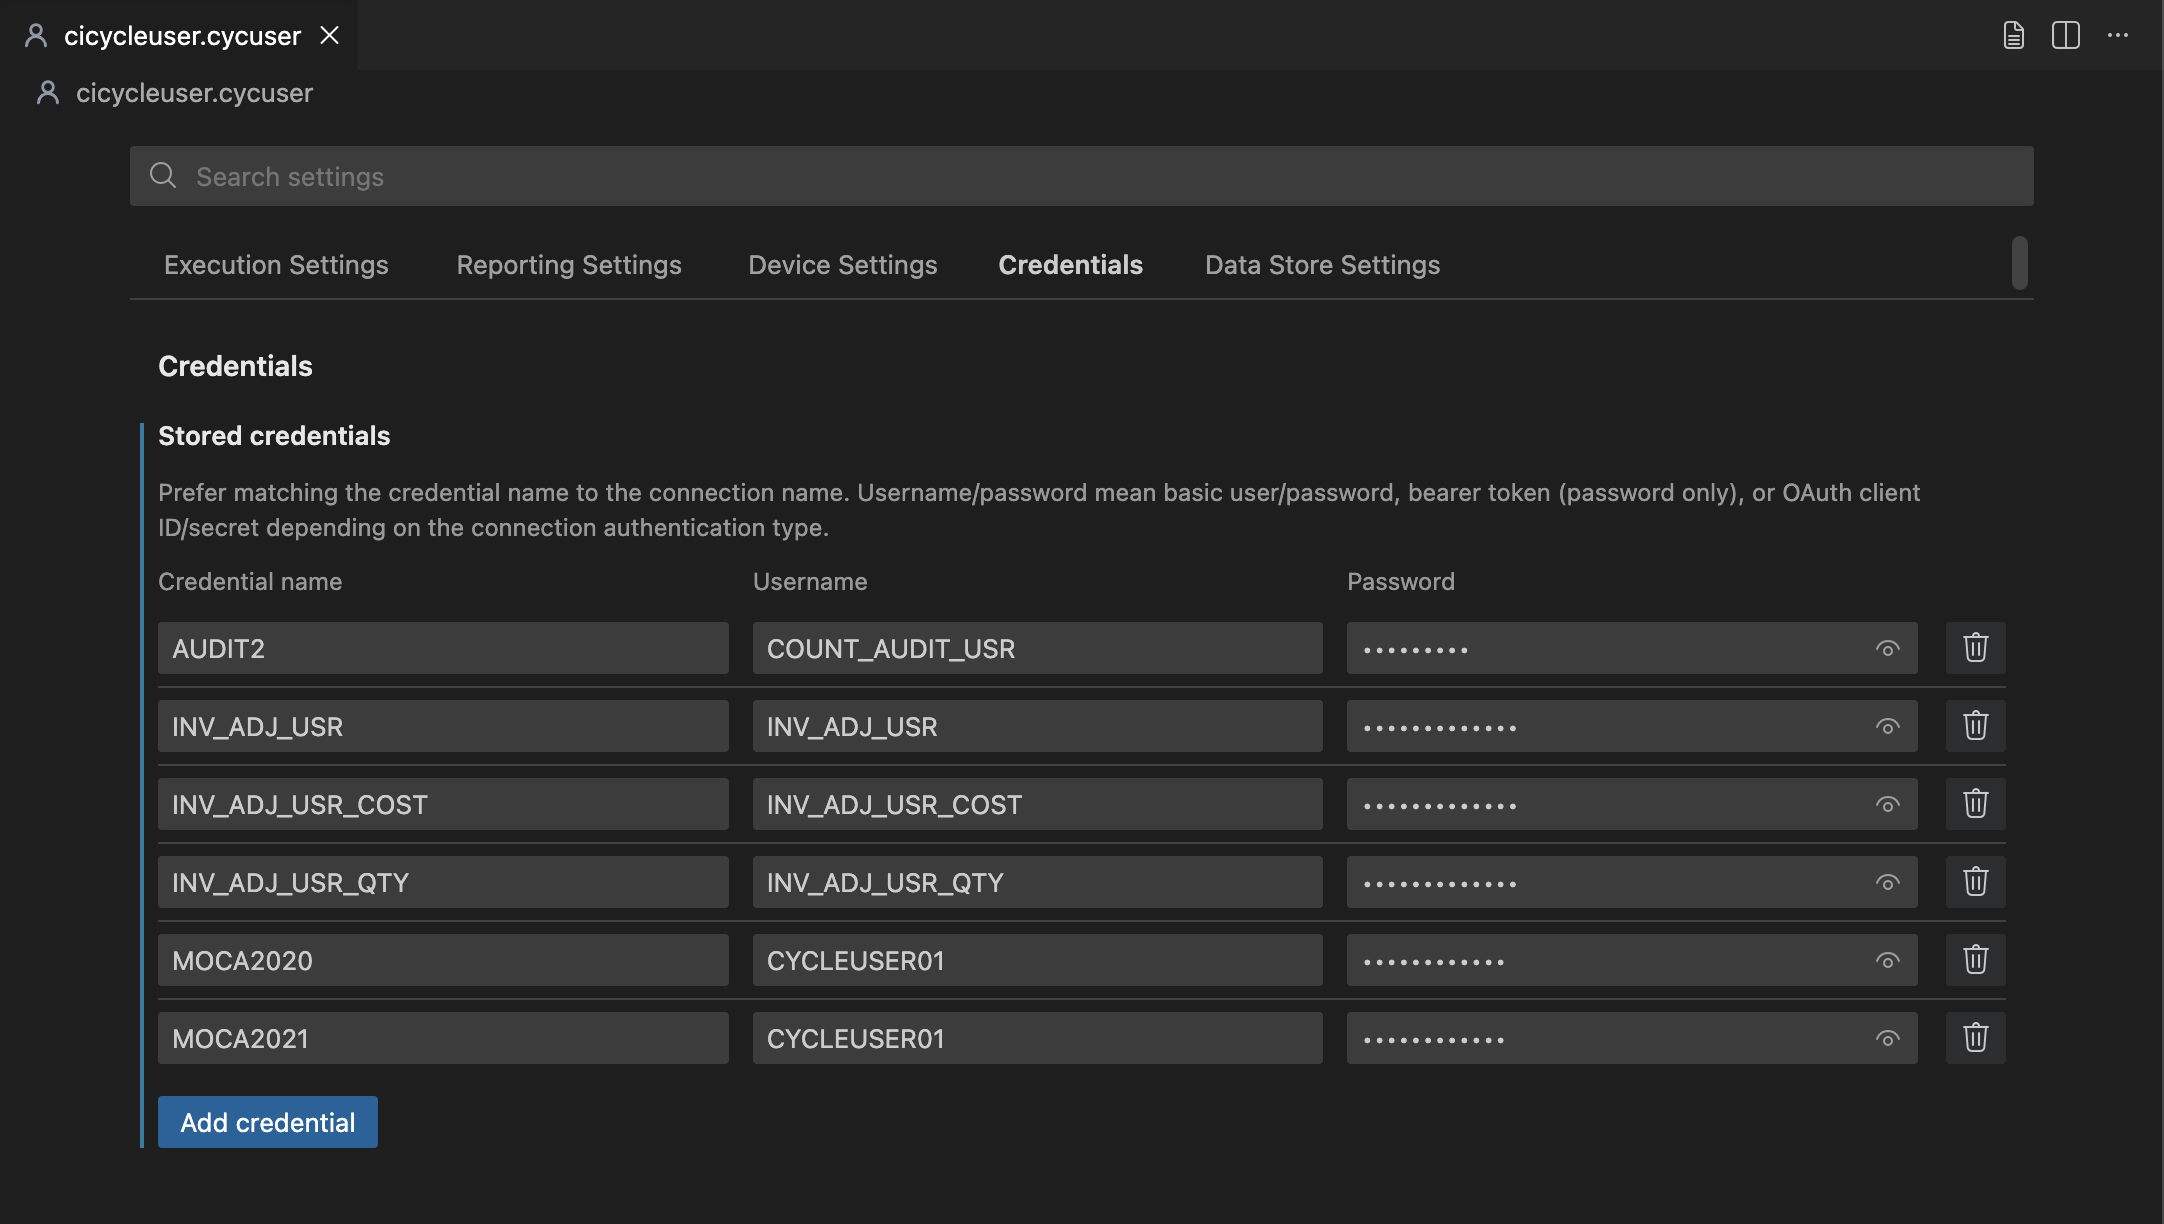Delete the MOCA2021 credential row

(1975, 1038)
